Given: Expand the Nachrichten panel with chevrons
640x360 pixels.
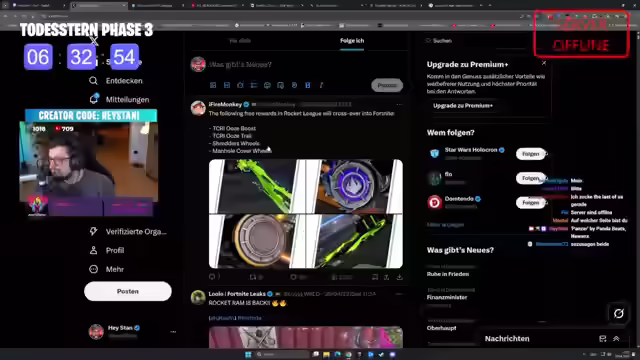Looking at the screenshot, I should 616,338.
